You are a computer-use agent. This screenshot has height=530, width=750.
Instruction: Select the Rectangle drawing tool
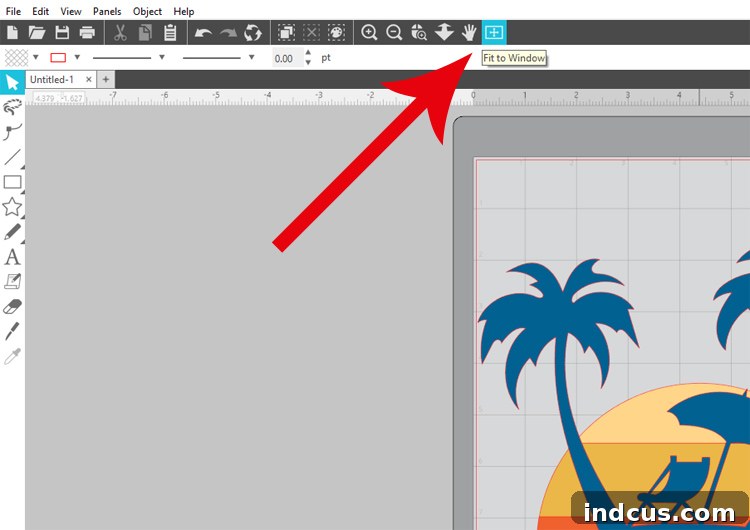click(12, 182)
